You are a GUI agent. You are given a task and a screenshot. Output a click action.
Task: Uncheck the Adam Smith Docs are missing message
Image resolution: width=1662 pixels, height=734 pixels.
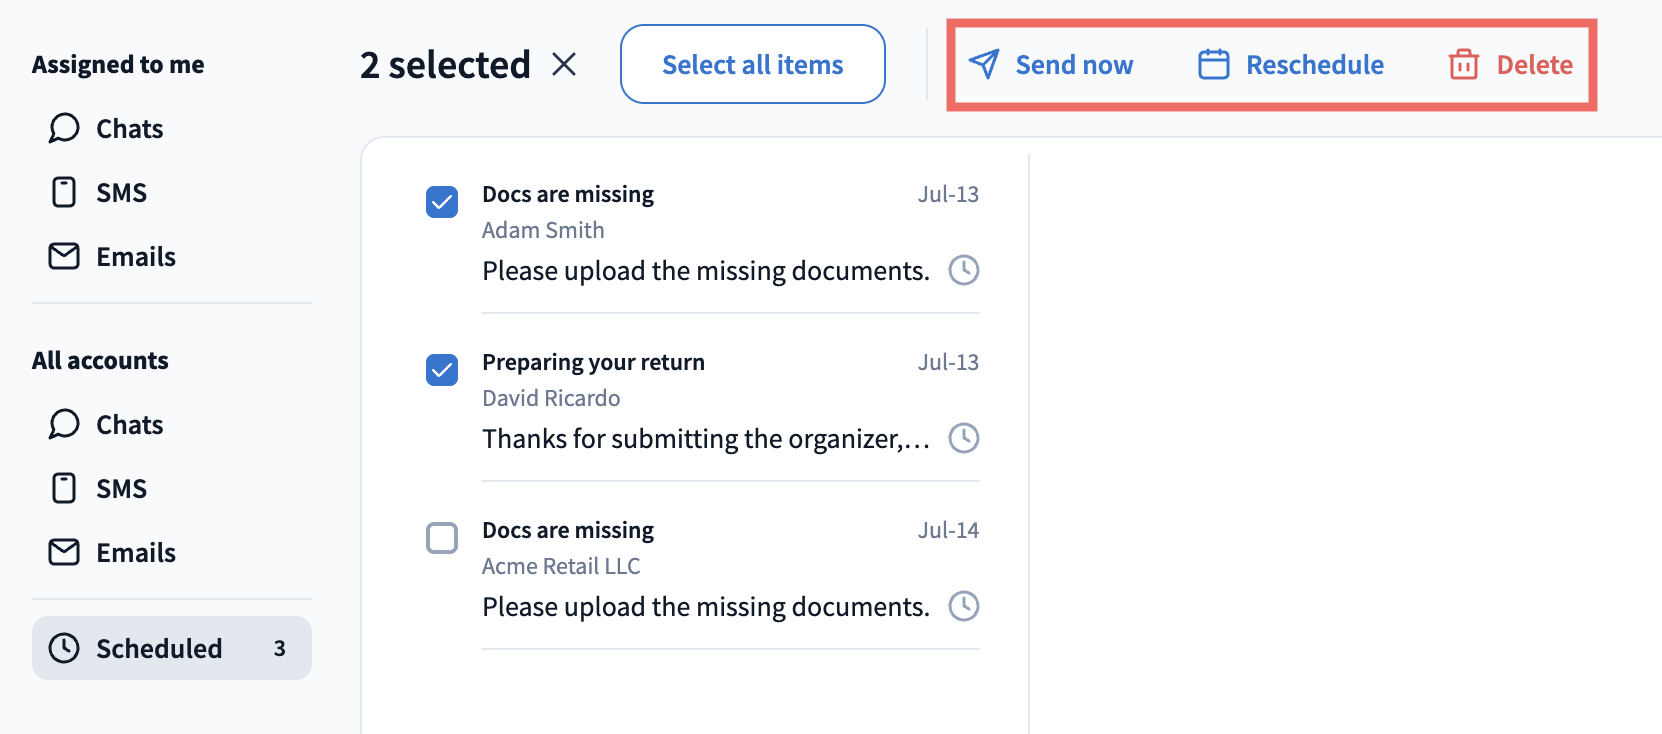coord(442,202)
